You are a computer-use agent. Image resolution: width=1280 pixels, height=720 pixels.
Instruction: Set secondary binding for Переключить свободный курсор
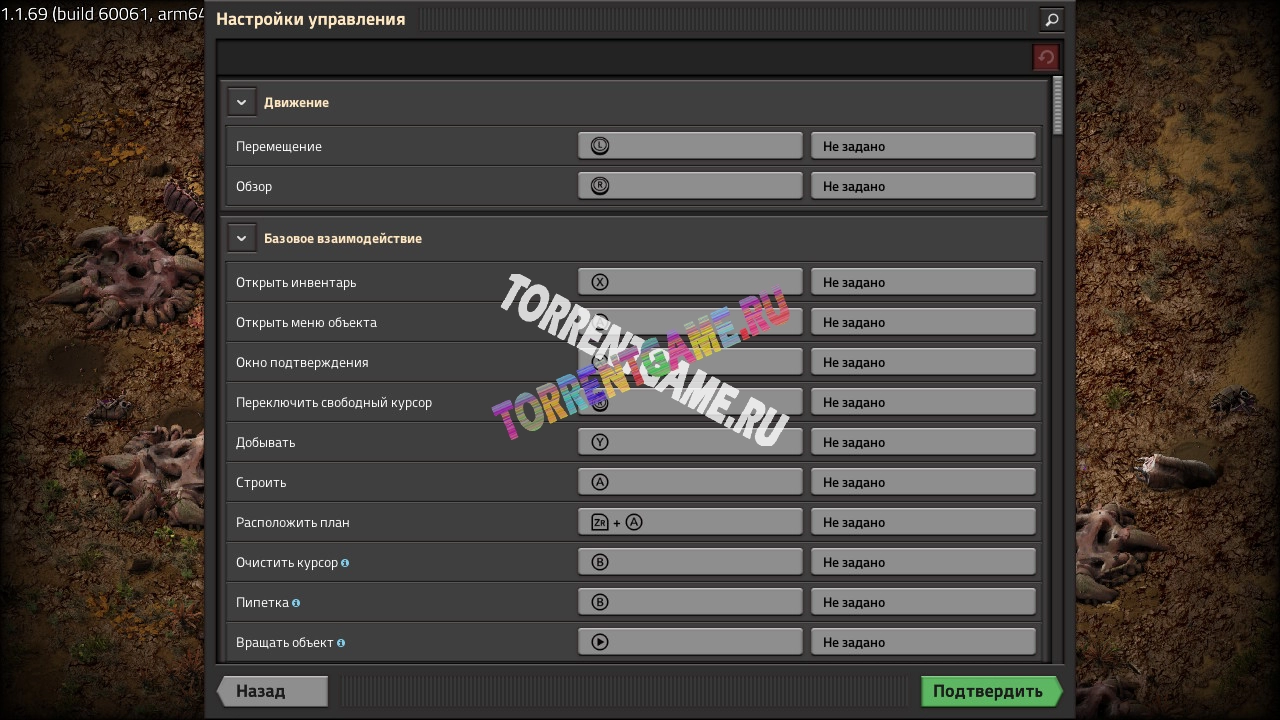pos(922,402)
